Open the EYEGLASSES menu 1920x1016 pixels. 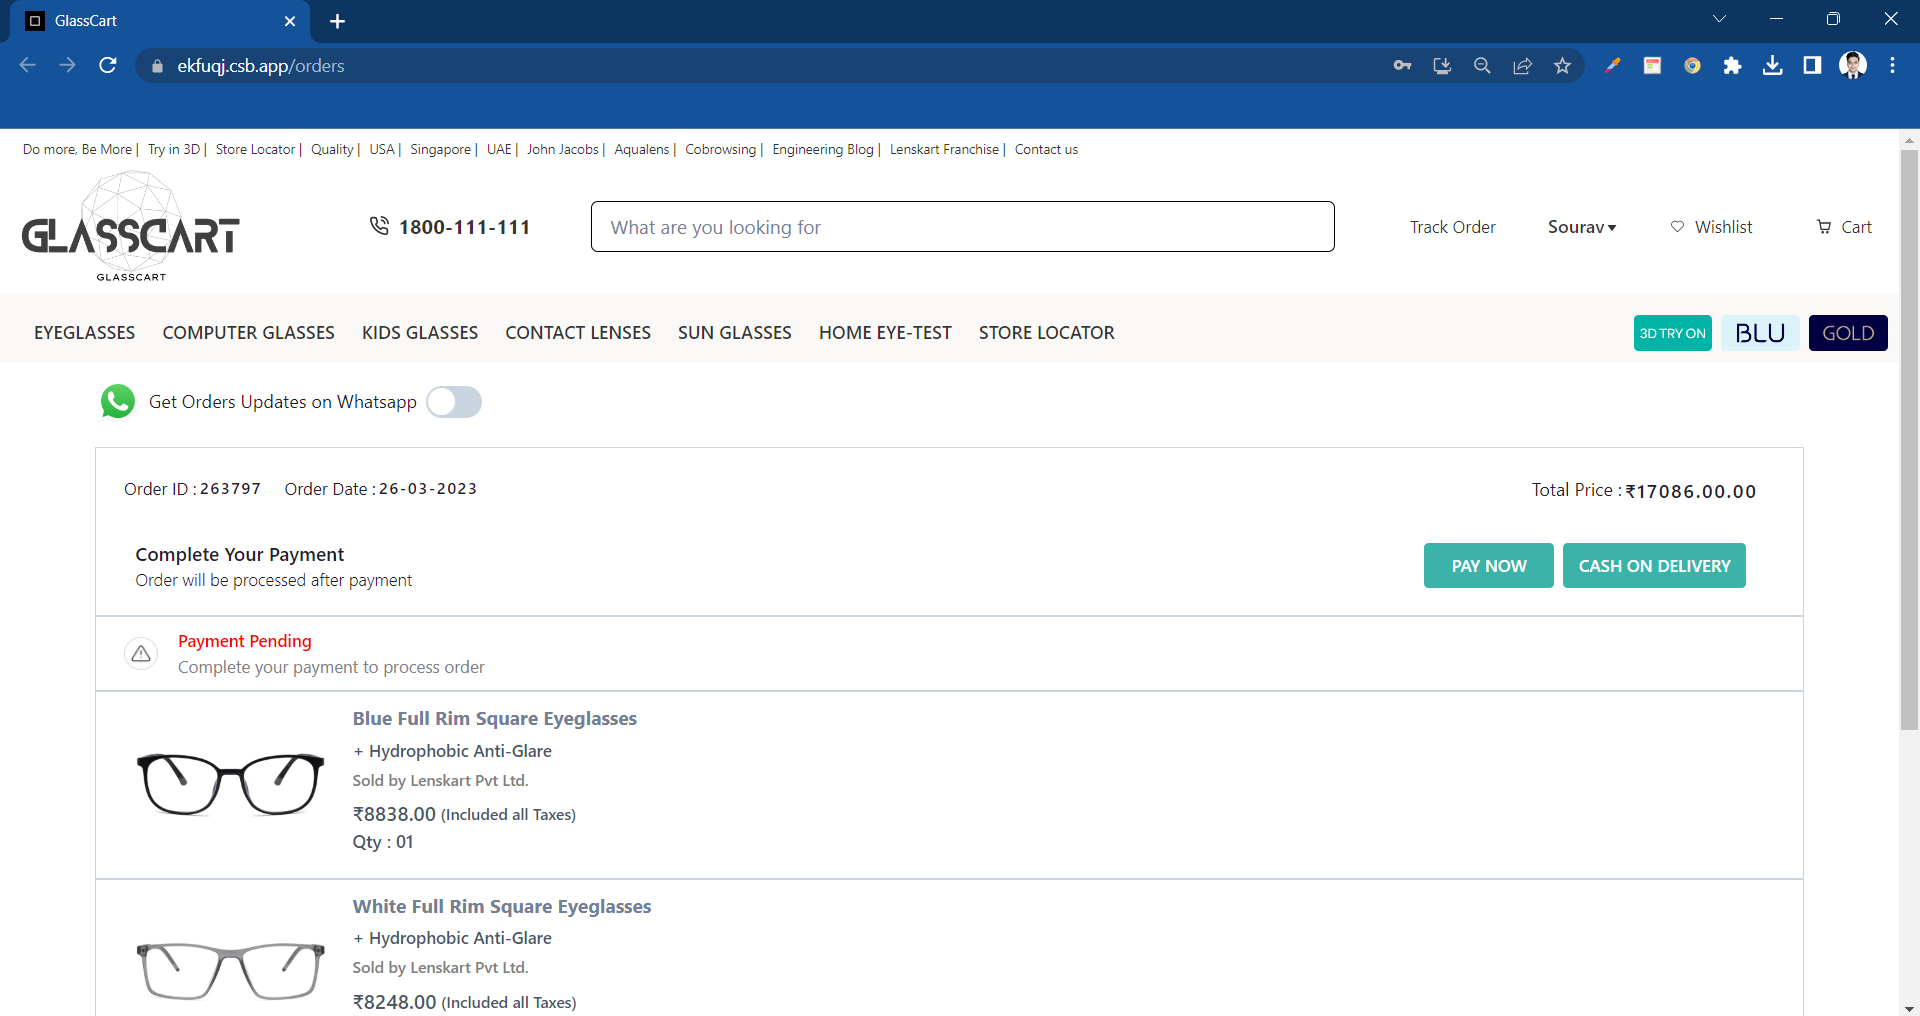85,333
